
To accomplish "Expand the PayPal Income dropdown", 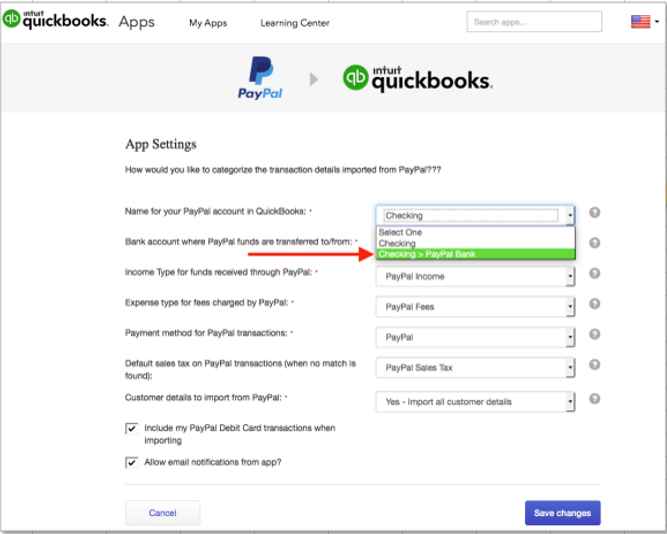I will coord(475,277).
